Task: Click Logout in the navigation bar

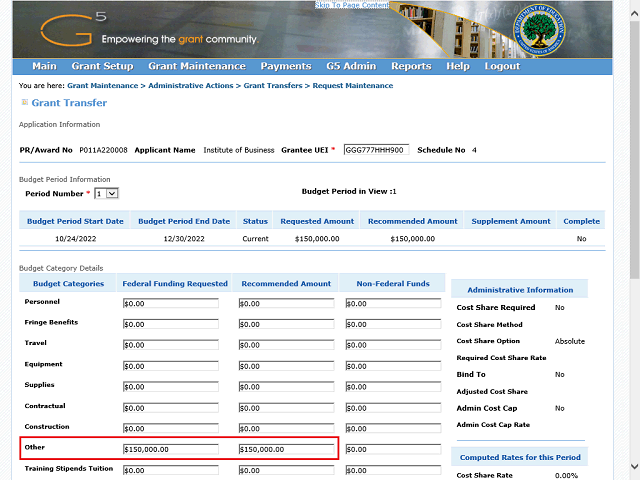Action: click(x=502, y=66)
